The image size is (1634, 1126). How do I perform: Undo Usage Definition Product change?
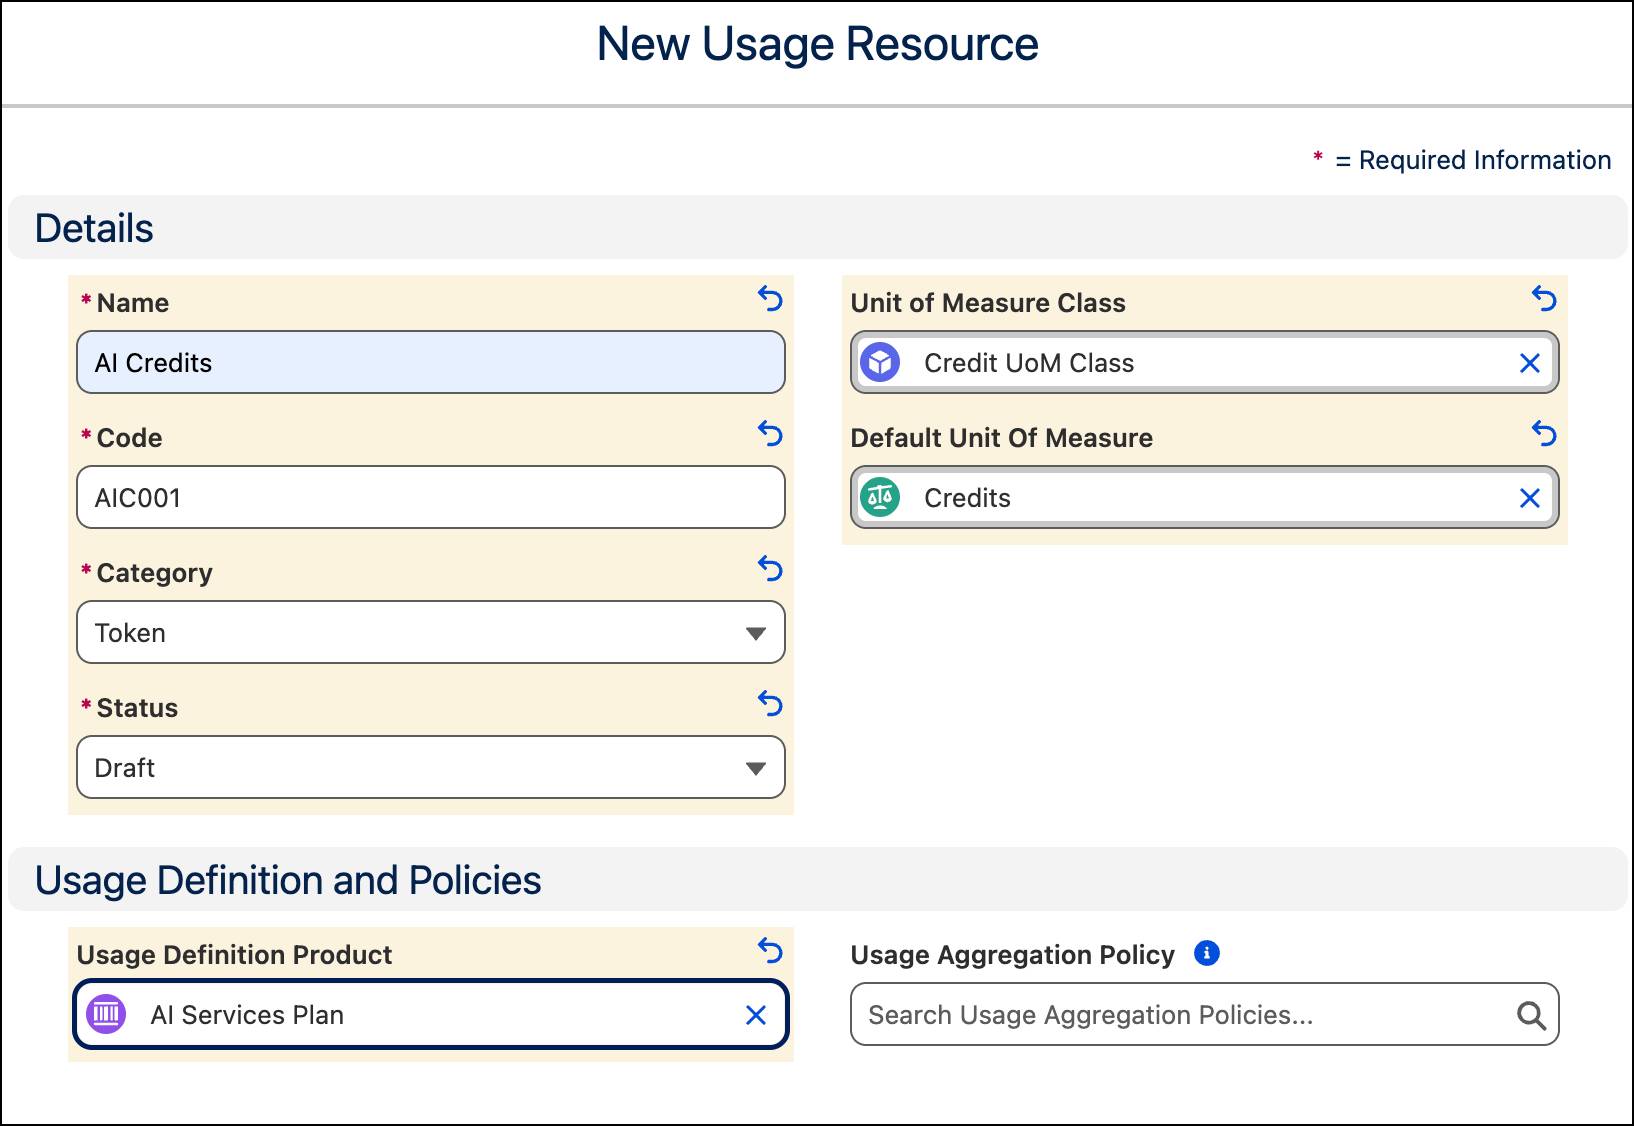(770, 950)
